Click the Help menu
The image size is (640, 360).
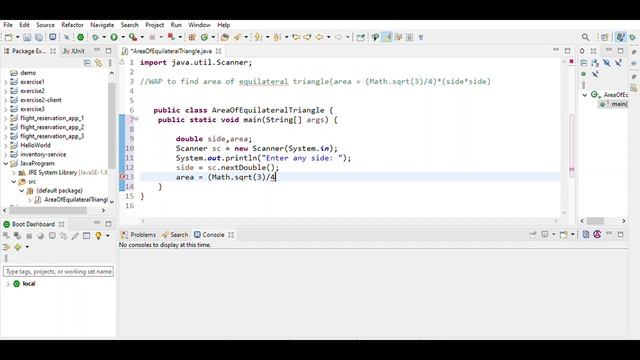coord(223,25)
